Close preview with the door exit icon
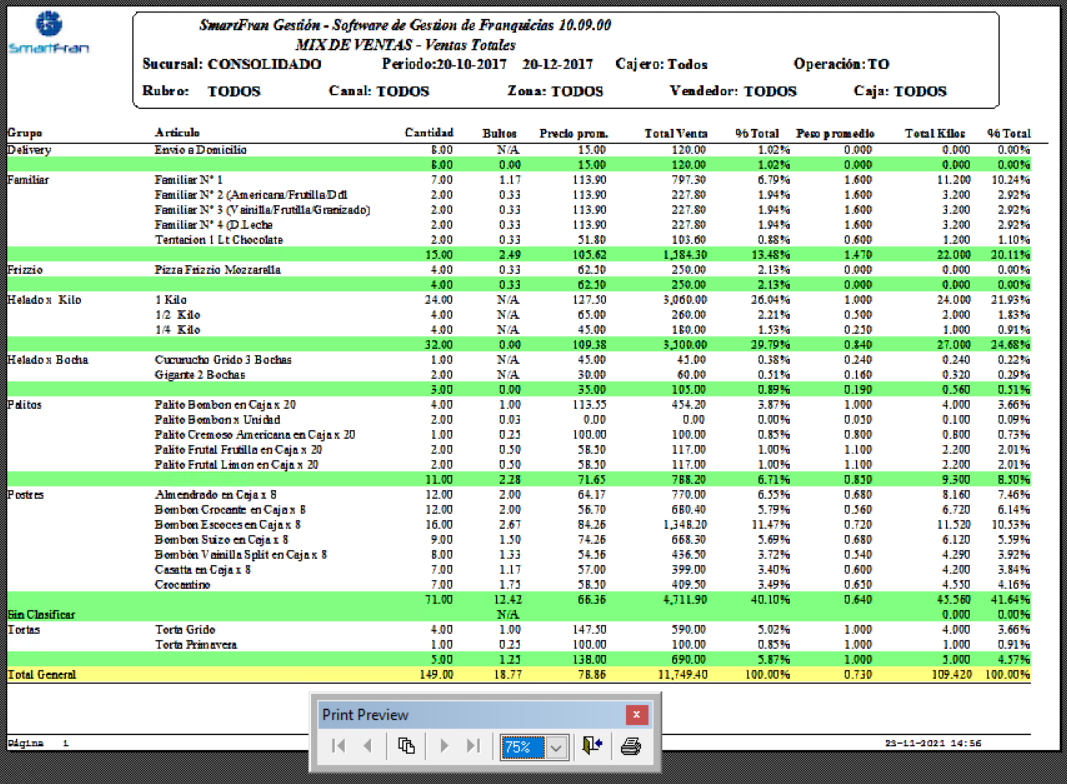The height and width of the screenshot is (784, 1067). [592, 746]
